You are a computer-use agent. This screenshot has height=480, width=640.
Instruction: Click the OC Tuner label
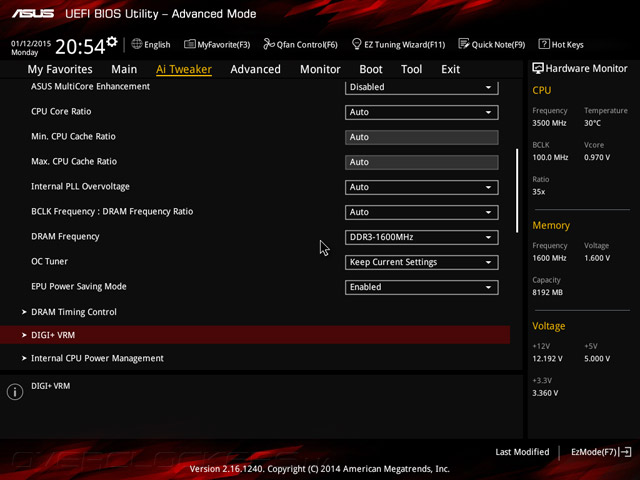point(49,261)
